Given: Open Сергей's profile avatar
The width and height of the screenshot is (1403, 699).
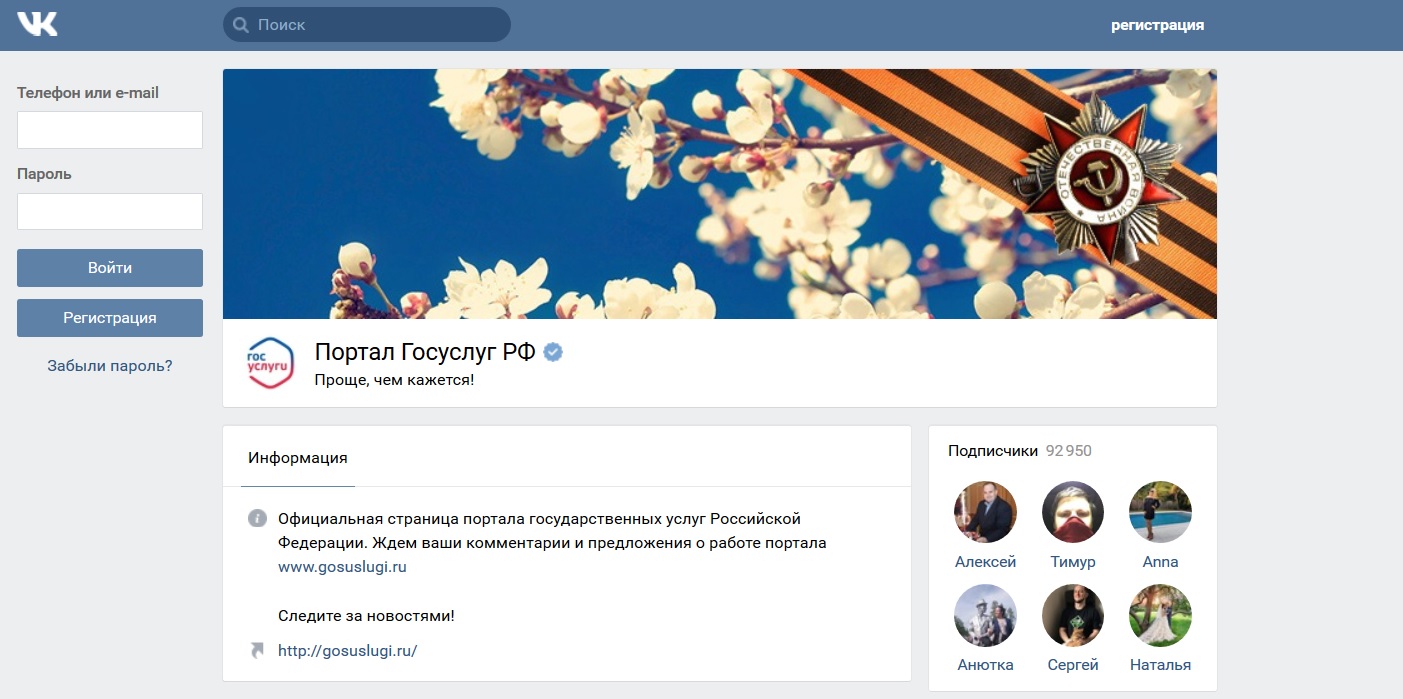Looking at the screenshot, I should coord(1073,615).
